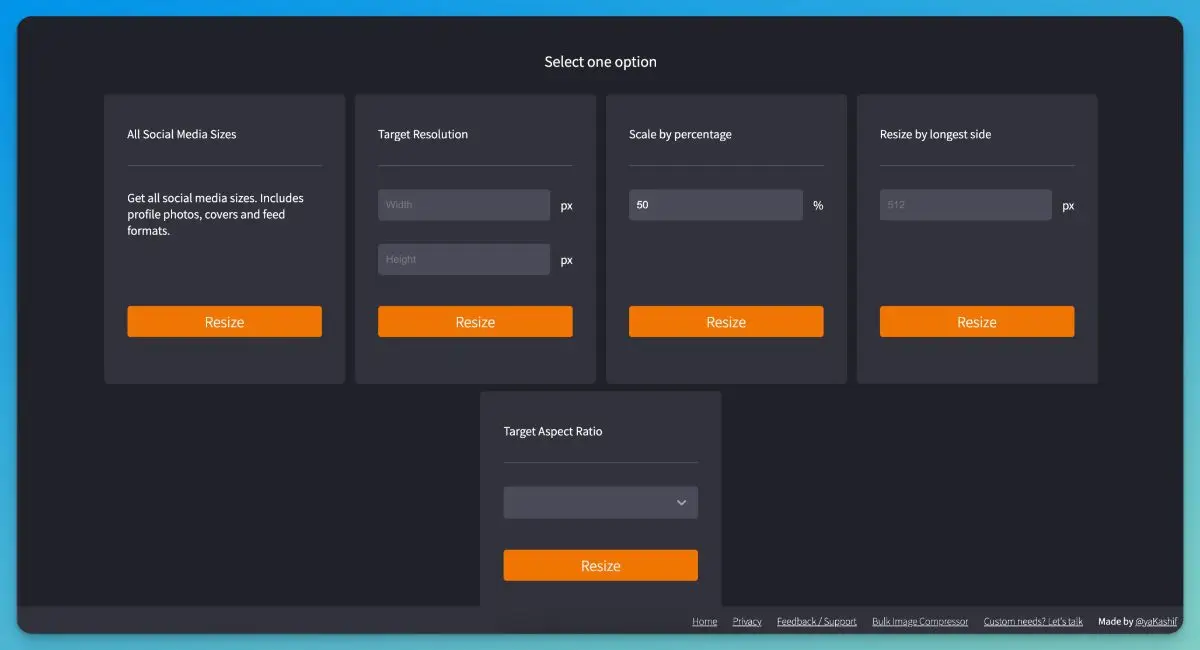Open the Target Aspect Ratio dropdown
The width and height of the screenshot is (1200, 650).
(600, 502)
